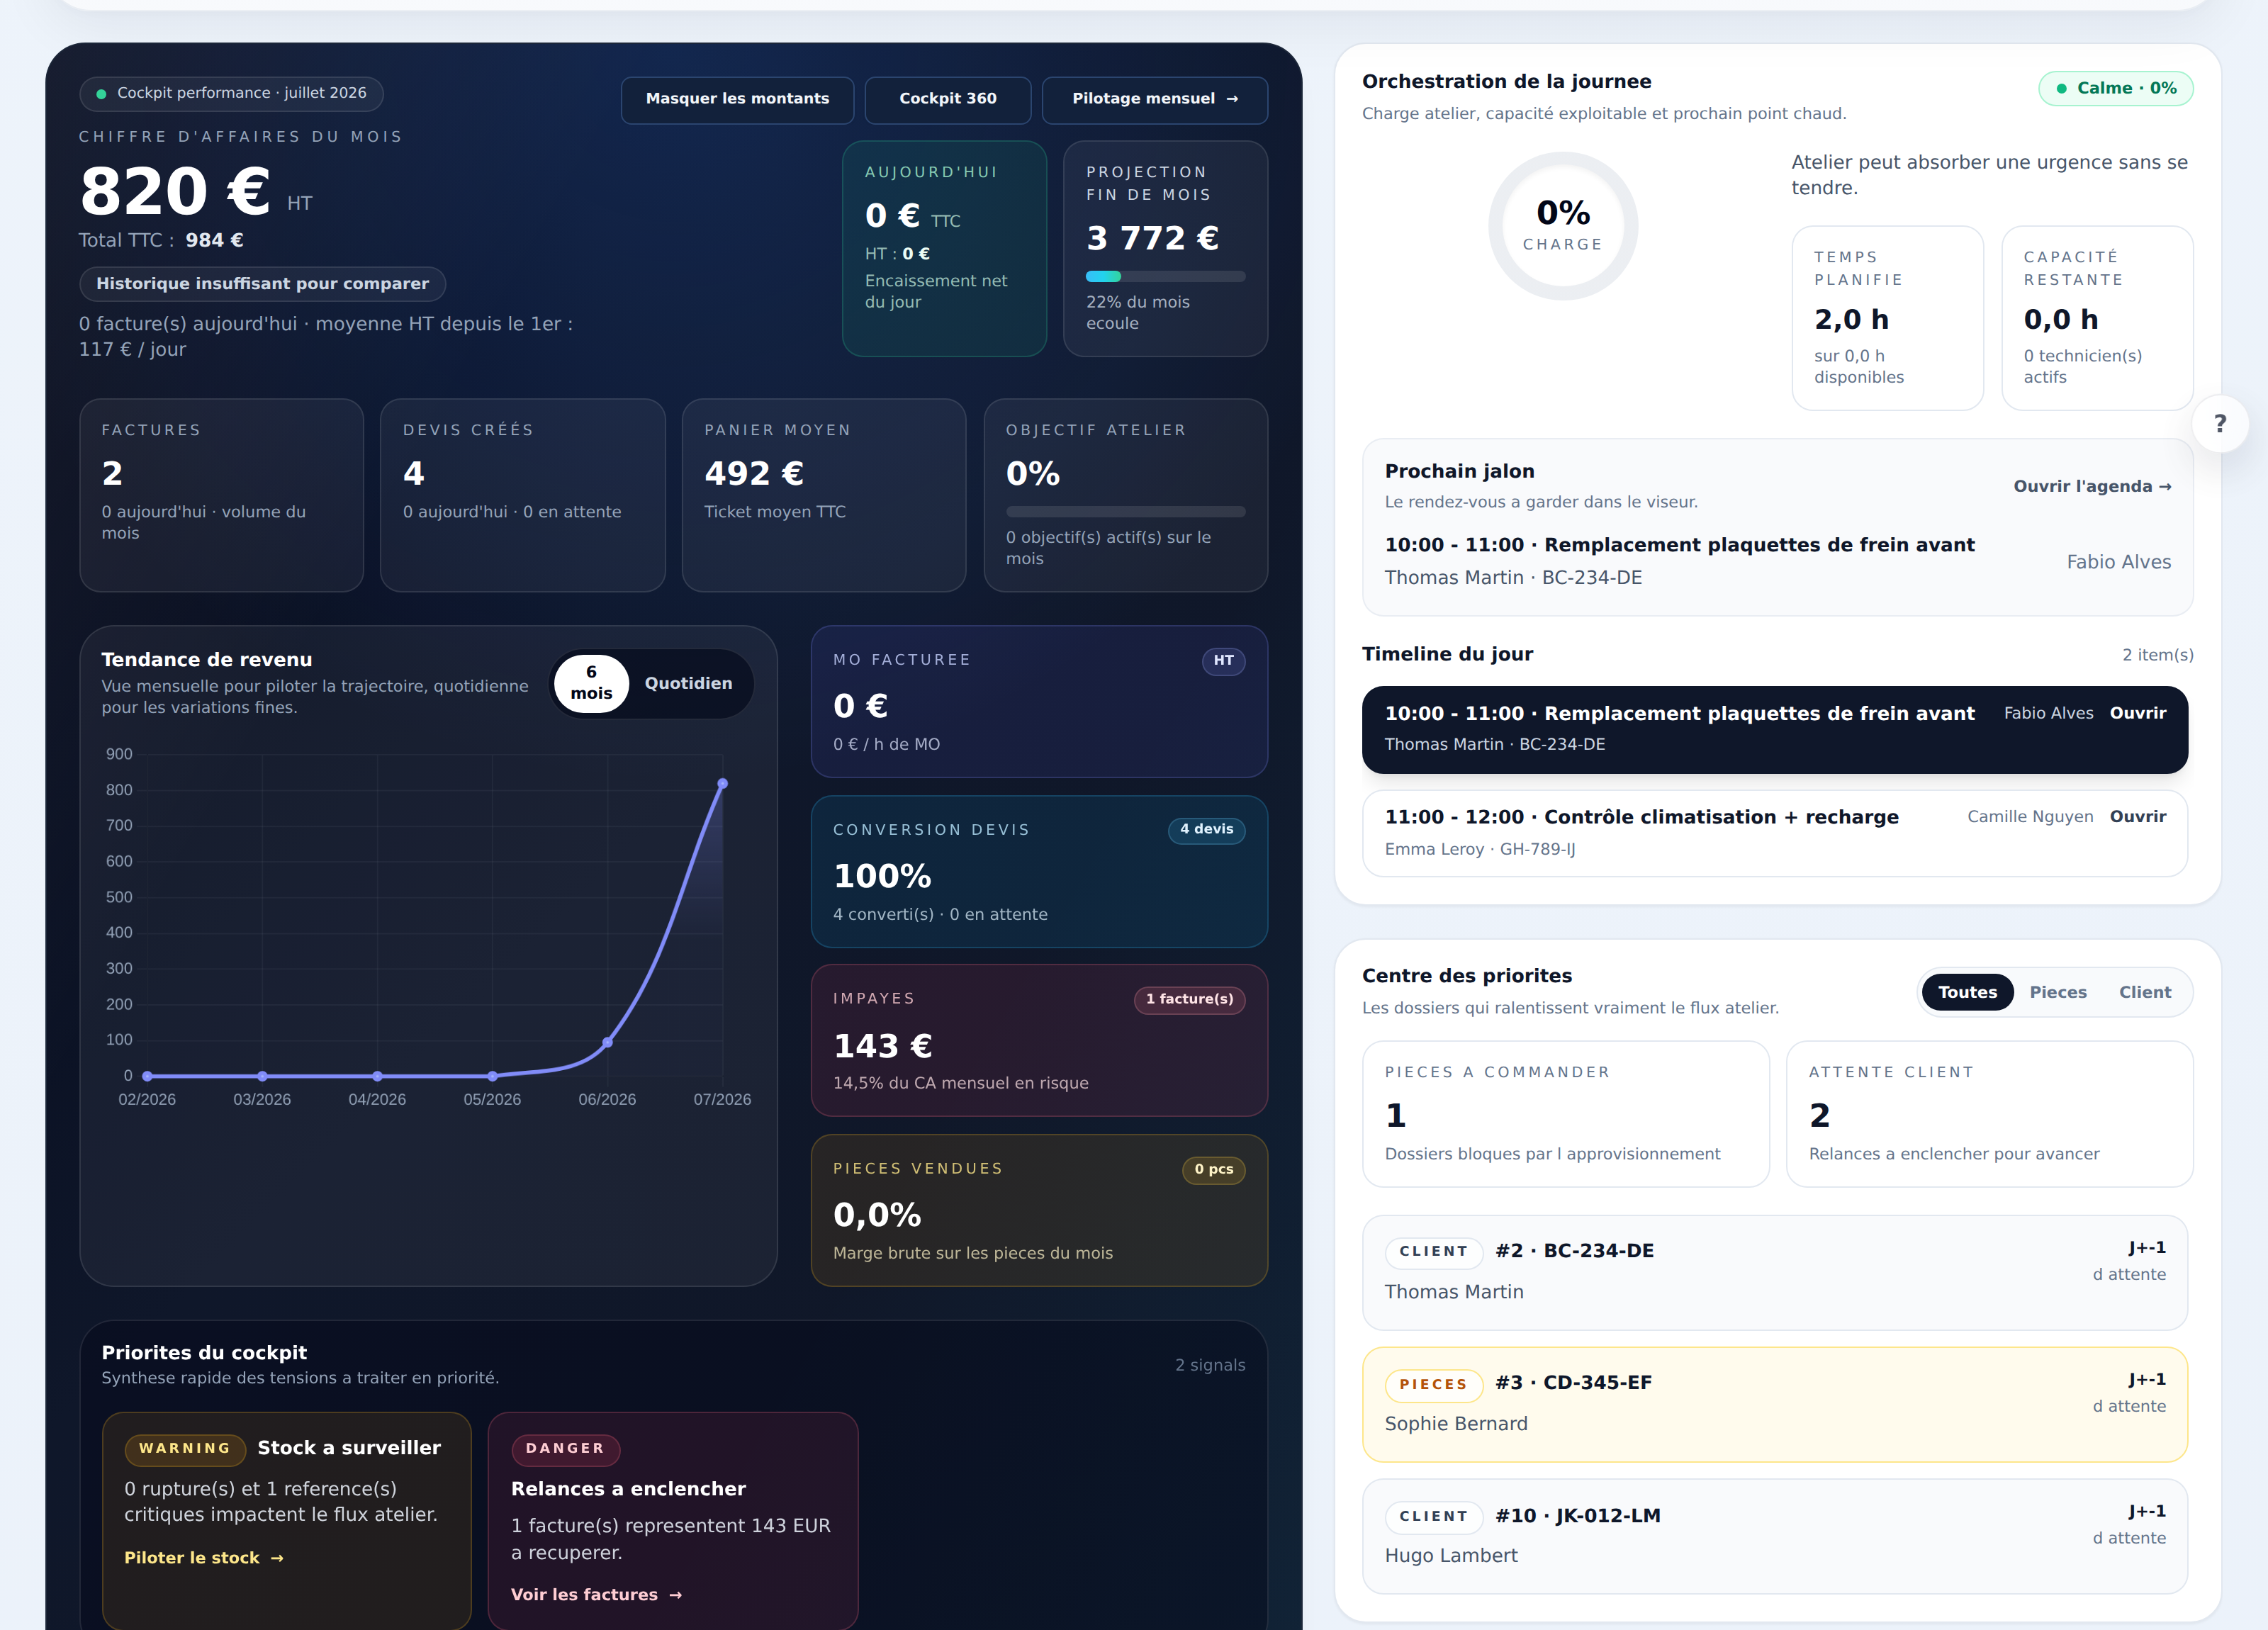Switch to Pieces priorities tab
Screen dimensions: 2268x1630
click(x=2057, y=992)
